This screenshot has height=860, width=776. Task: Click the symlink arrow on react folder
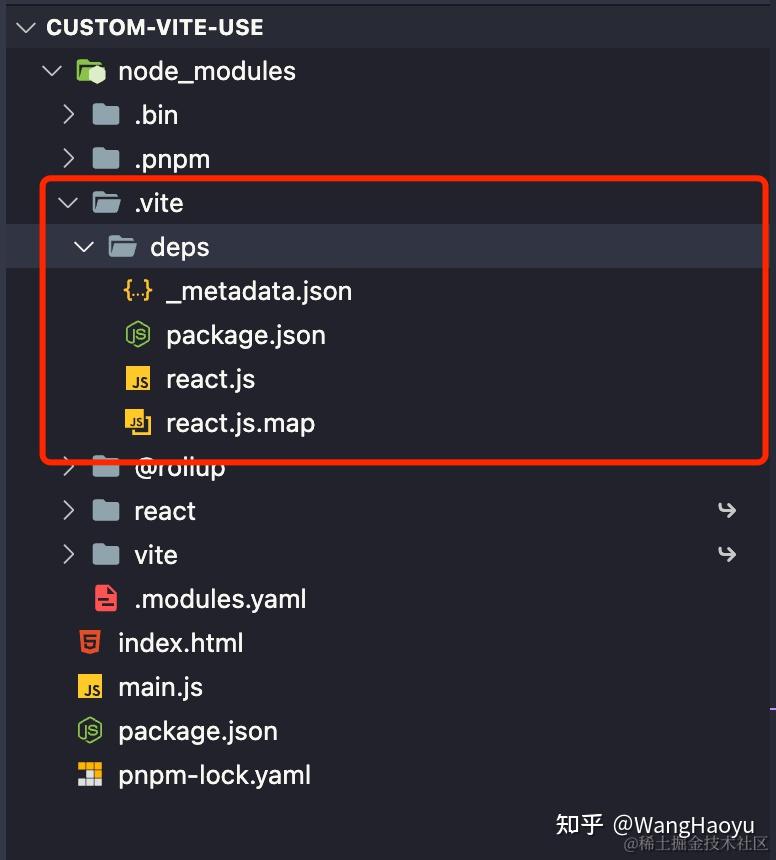(x=727, y=511)
